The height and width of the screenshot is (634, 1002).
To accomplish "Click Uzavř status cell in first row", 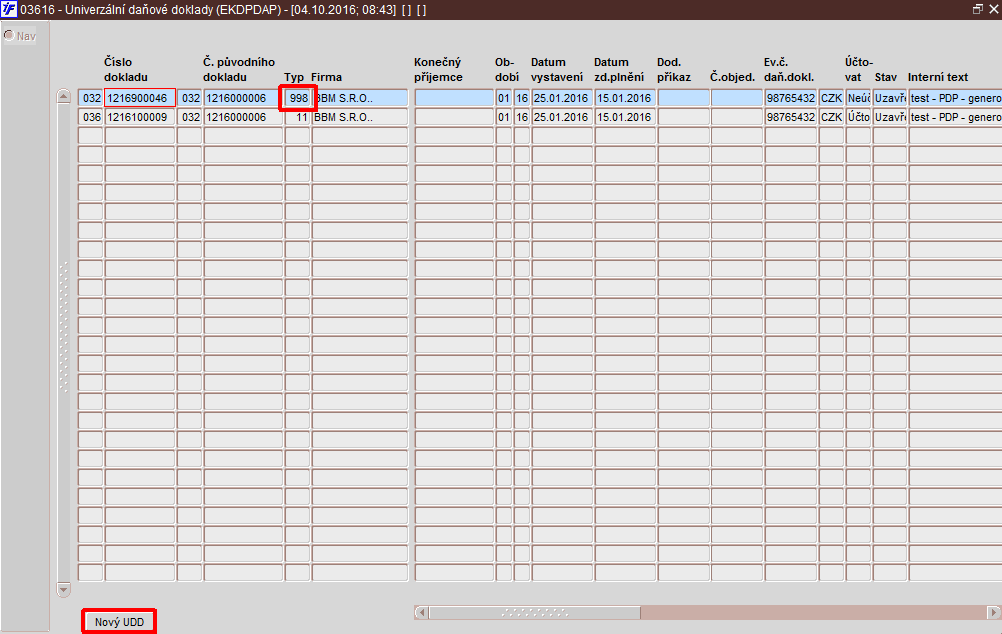I will click(x=890, y=98).
